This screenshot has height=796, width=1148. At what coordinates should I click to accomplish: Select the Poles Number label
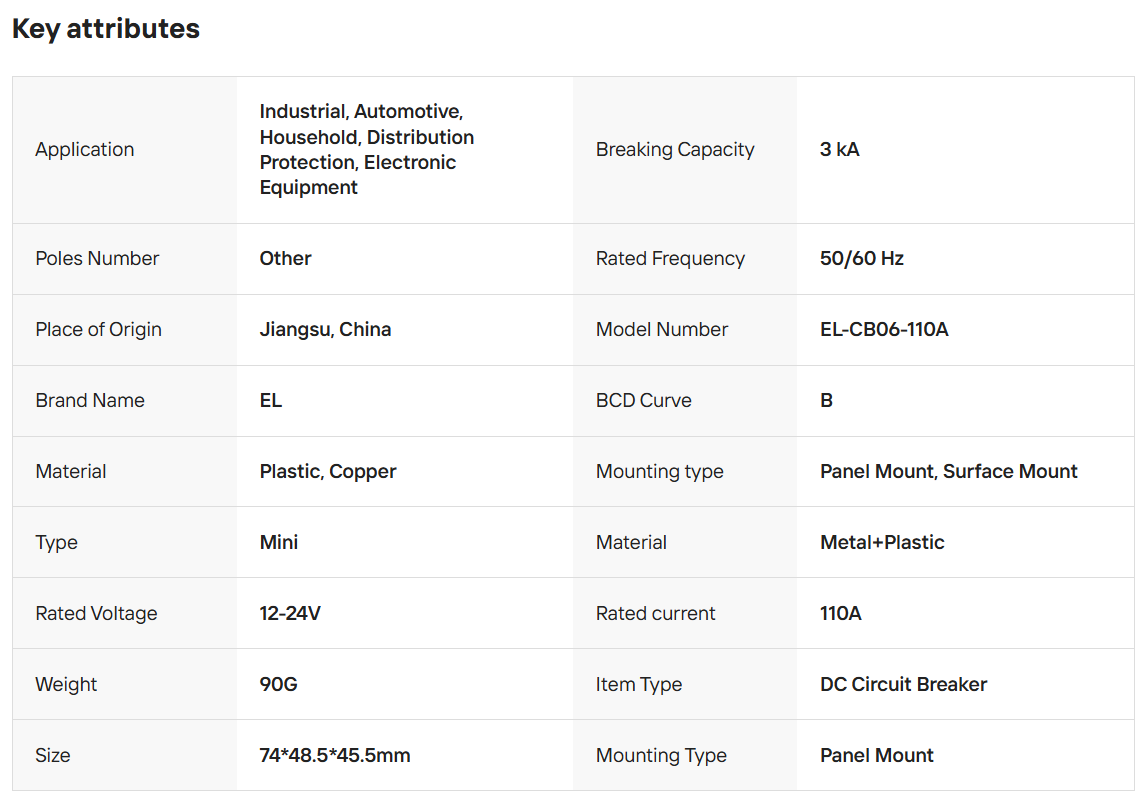pos(97,259)
